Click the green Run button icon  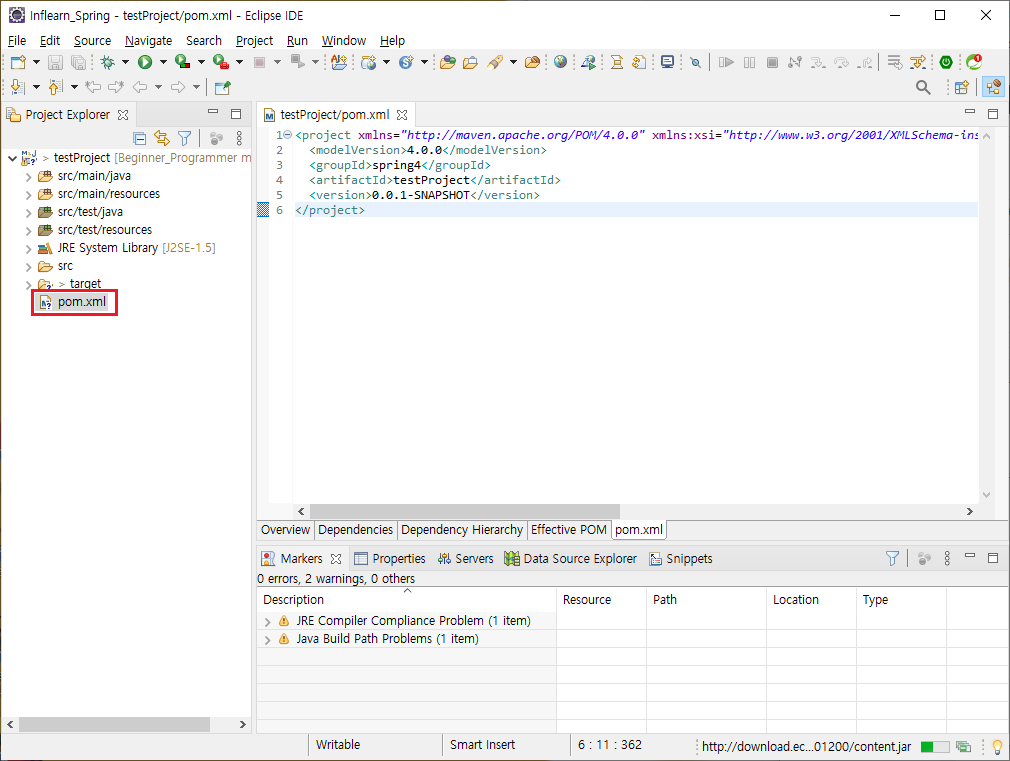click(x=145, y=63)
